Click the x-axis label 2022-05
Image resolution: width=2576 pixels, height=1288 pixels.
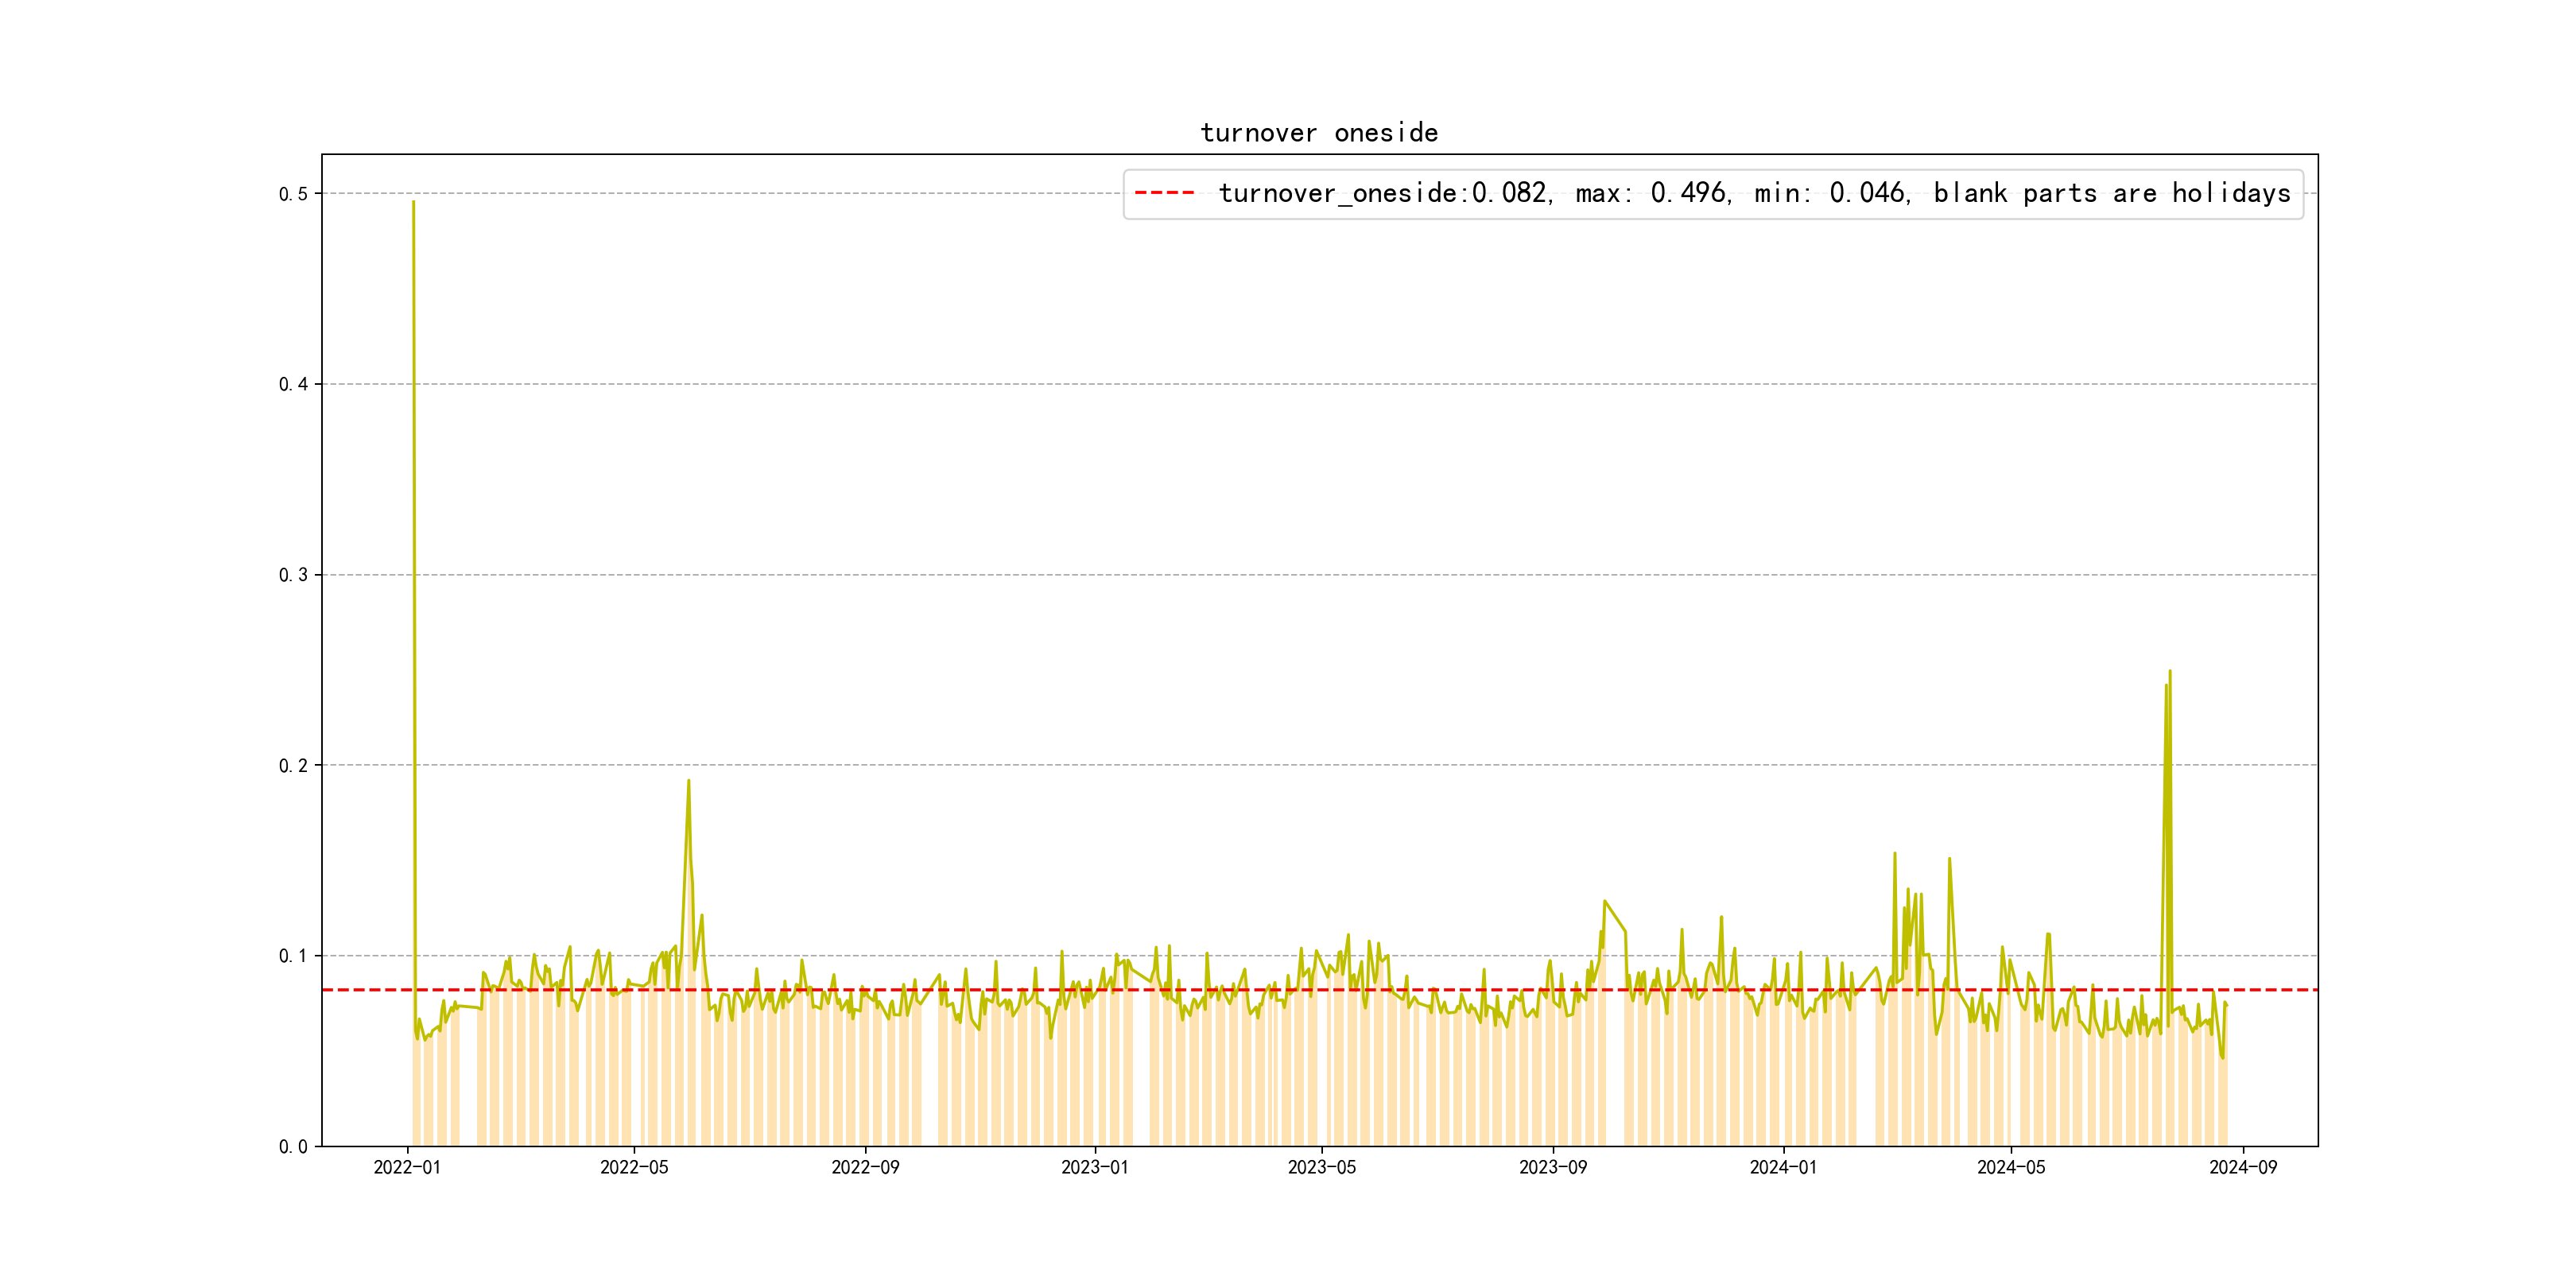coord(634,1167)
